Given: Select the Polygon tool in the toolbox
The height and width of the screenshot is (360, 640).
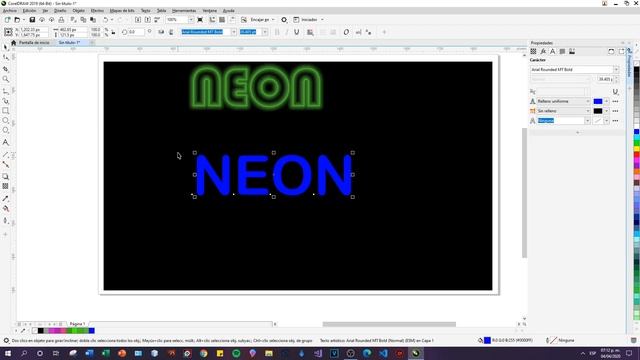Looking at the screenshot, I should [6, 130].
